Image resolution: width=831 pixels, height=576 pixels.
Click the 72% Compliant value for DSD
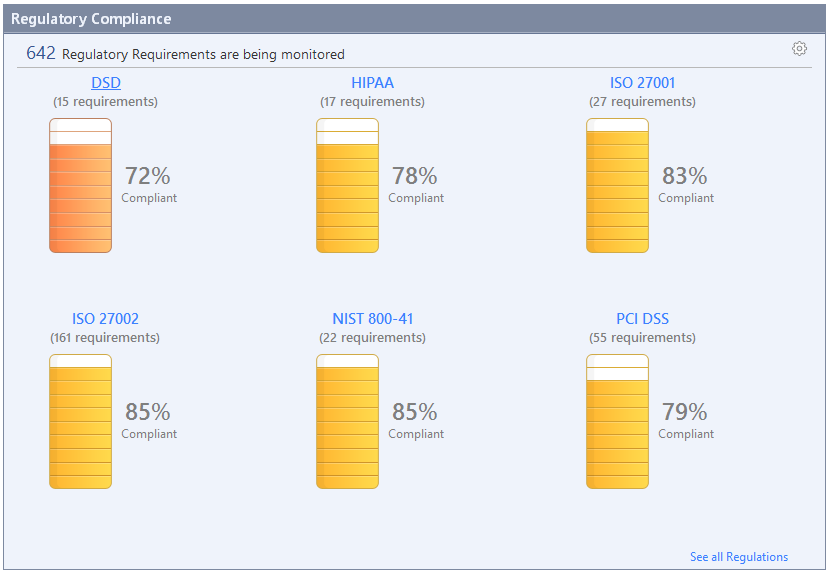[x=148, y=177]
